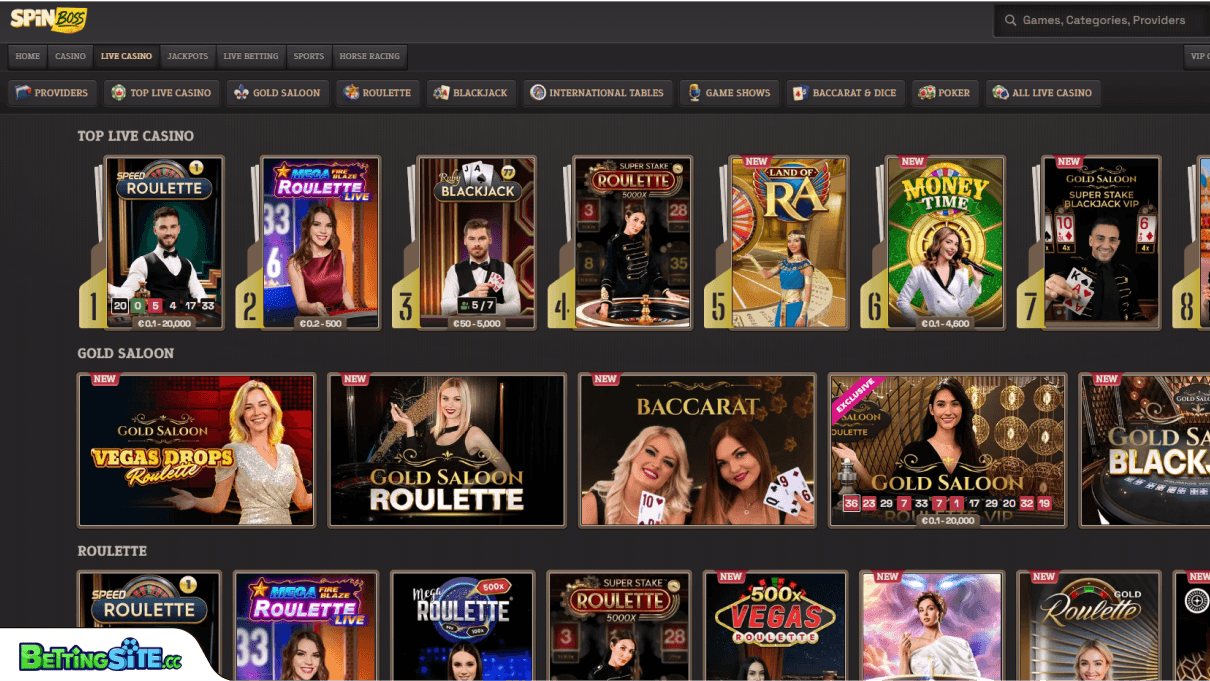This screenshot has width=1210, height=681.
Task: Launch the Money Time live game
Action: click(945, 242)
